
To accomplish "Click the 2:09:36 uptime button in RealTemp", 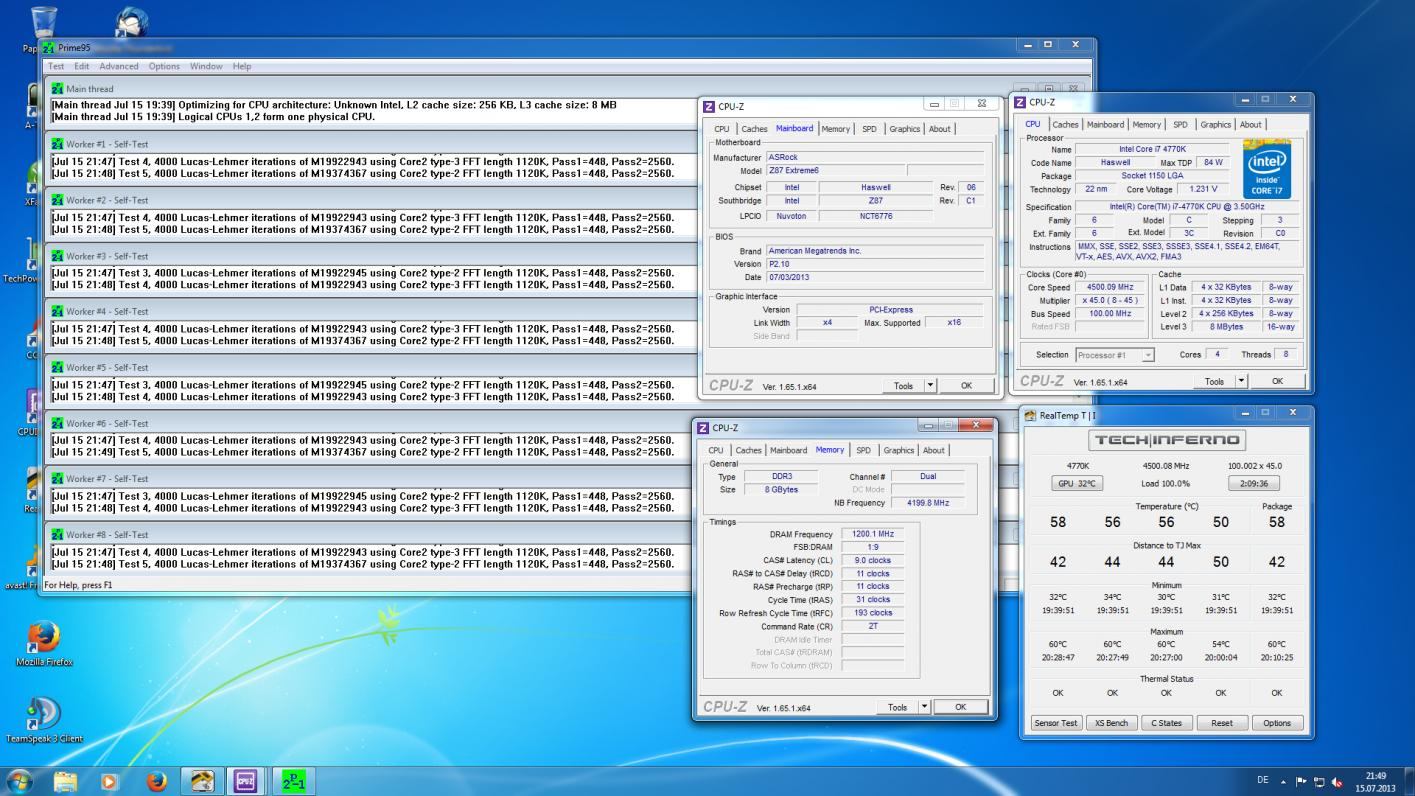I will pyautogui.click(x=1253, y=483).
